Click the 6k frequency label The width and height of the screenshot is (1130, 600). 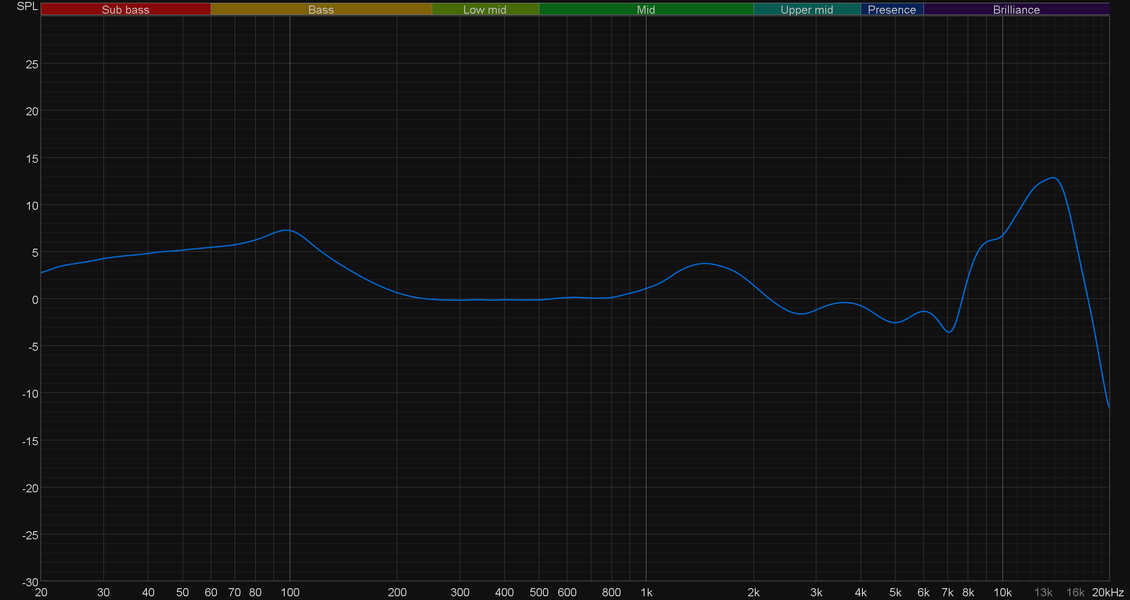(923, 592)
